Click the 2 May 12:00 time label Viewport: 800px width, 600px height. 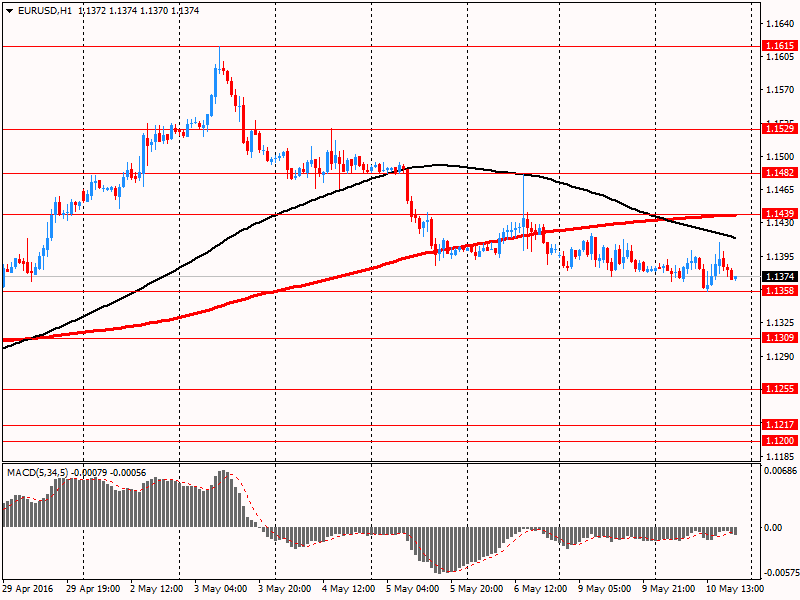click(x=157, y=589)
